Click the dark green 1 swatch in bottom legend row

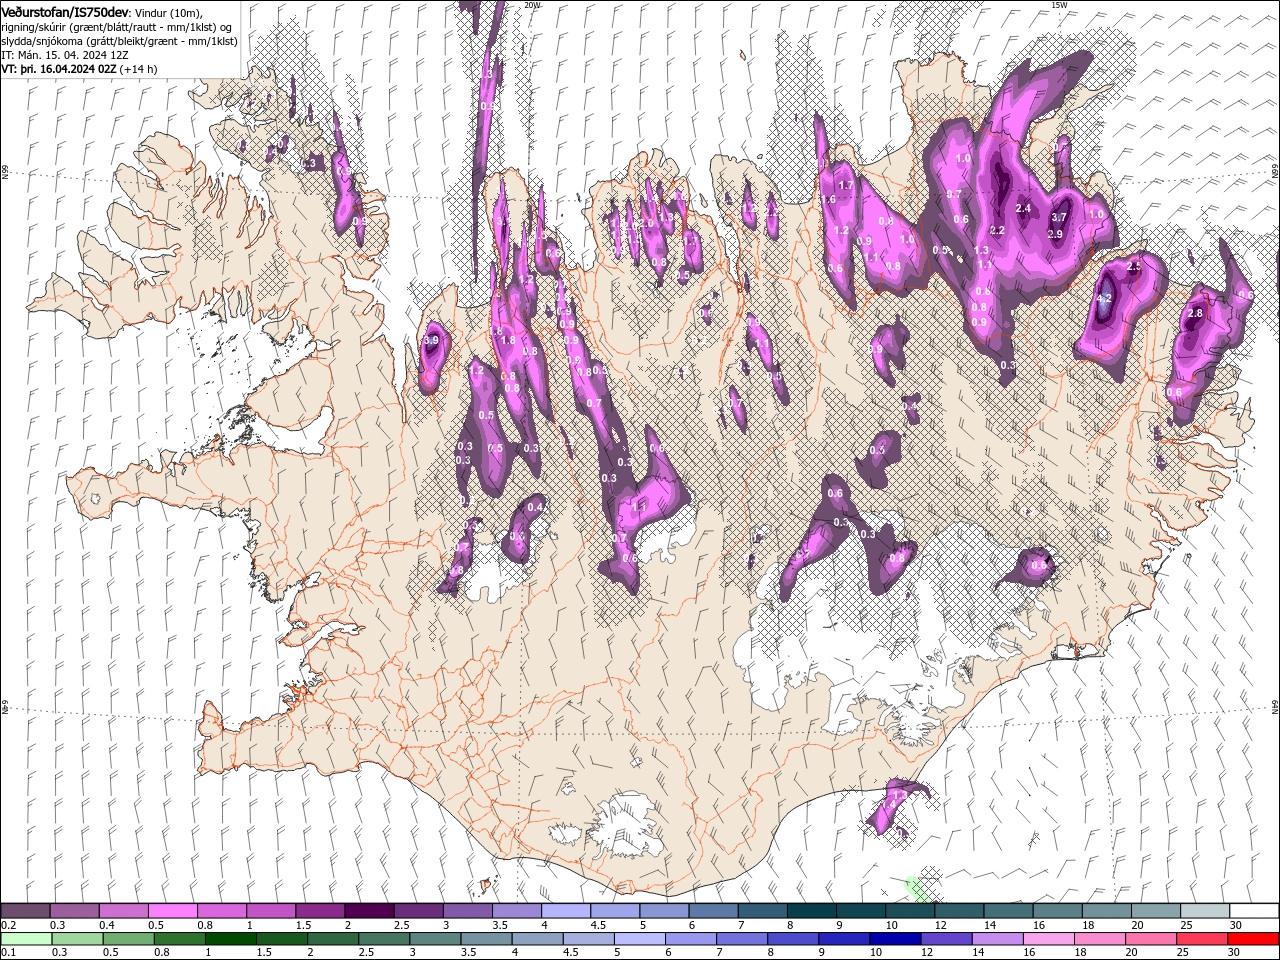tap(230, 939)
